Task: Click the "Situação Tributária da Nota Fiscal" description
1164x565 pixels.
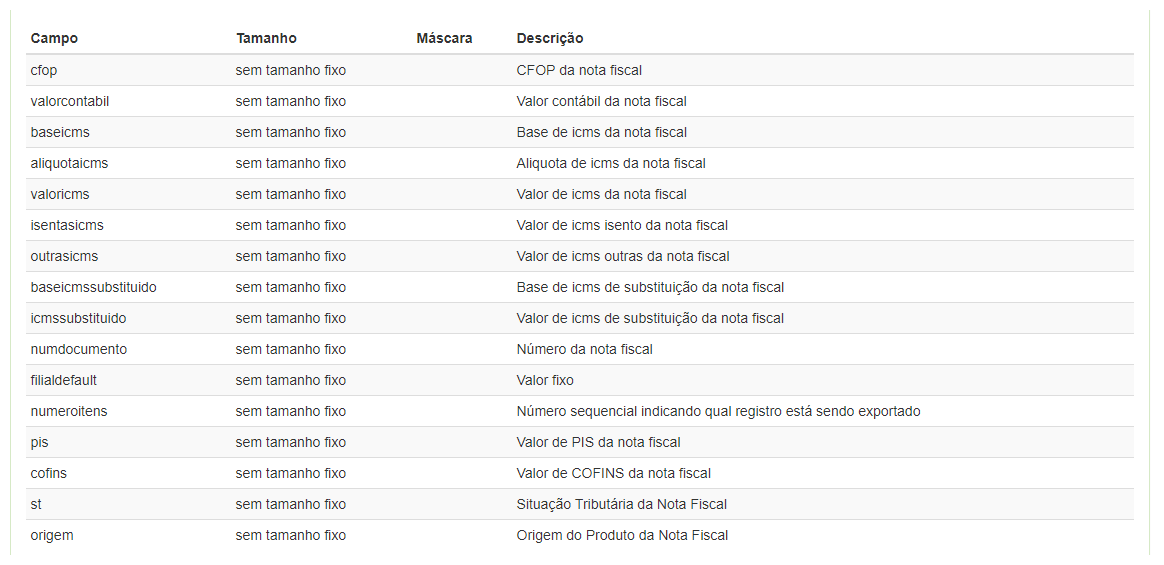Action: (622, 504)
